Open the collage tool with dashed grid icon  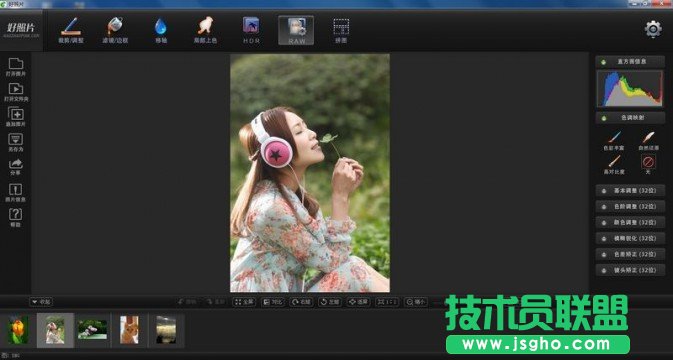click(341, 30)
